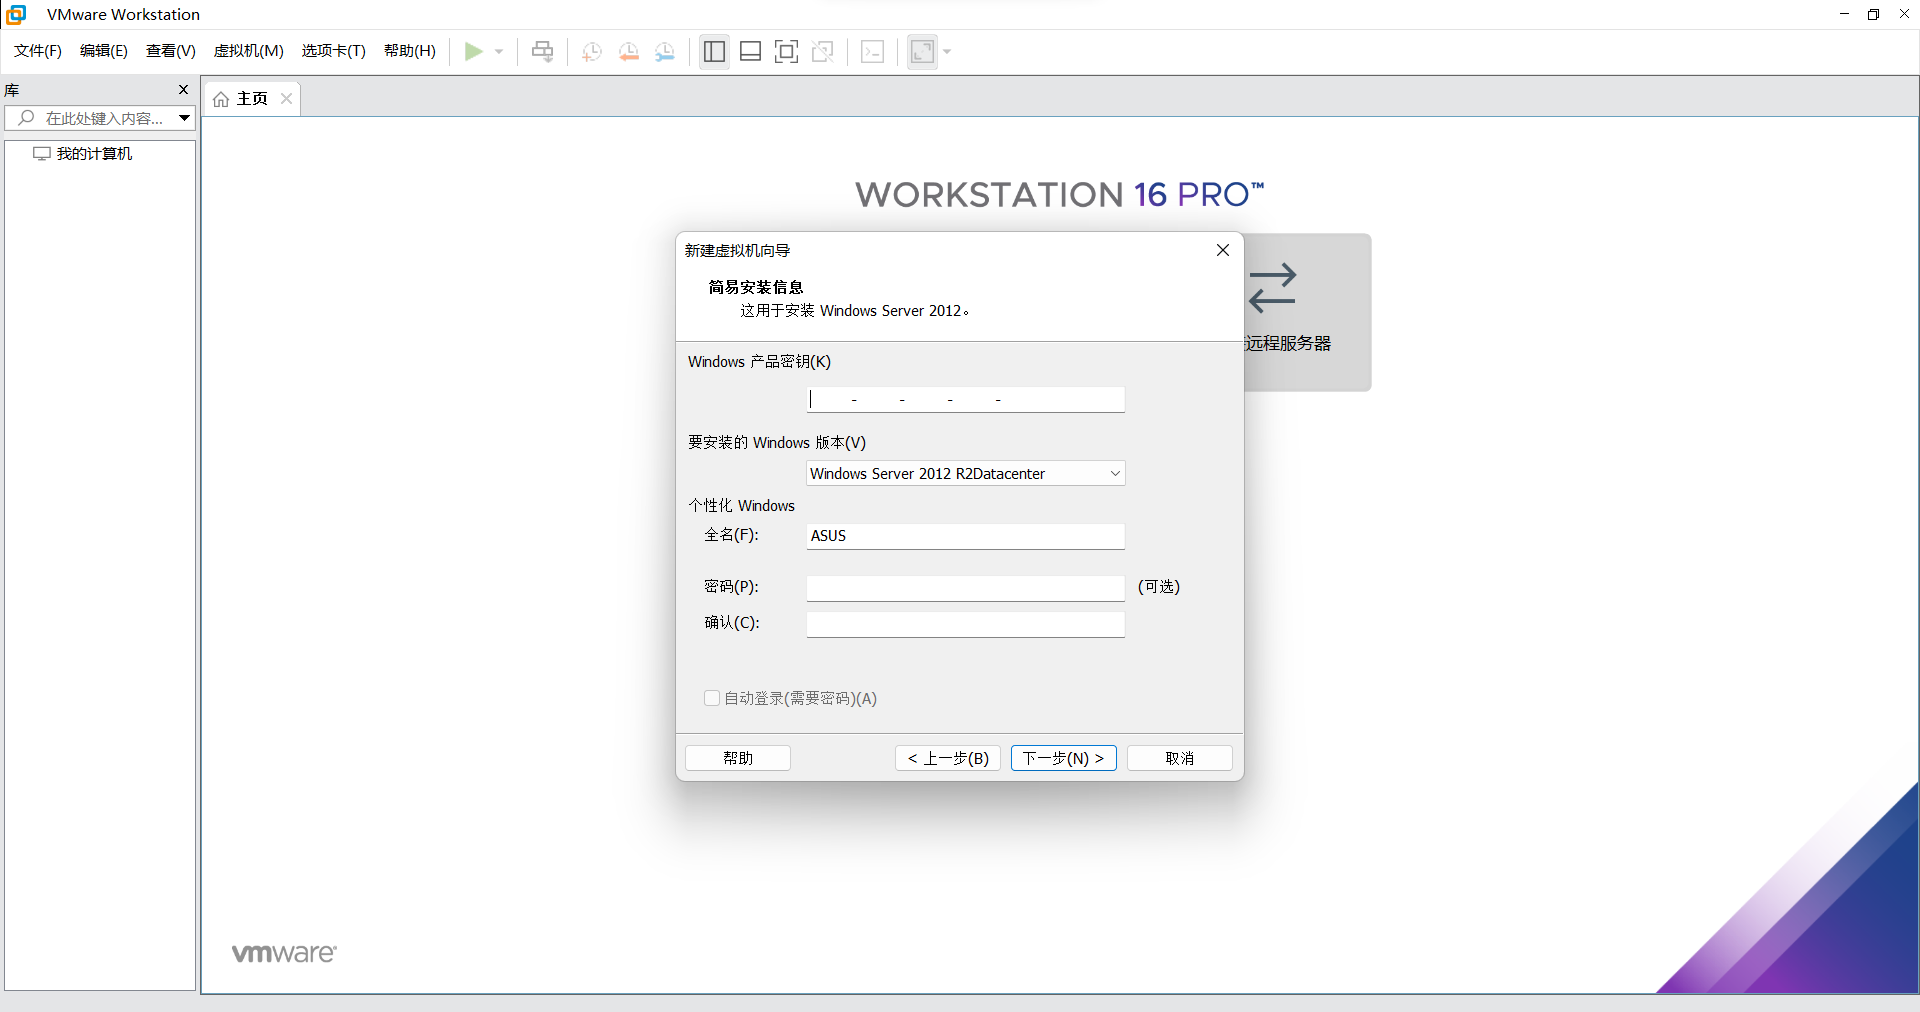Click the Windows product key field
1920x1012 pixels.
[x=965, y=399]
